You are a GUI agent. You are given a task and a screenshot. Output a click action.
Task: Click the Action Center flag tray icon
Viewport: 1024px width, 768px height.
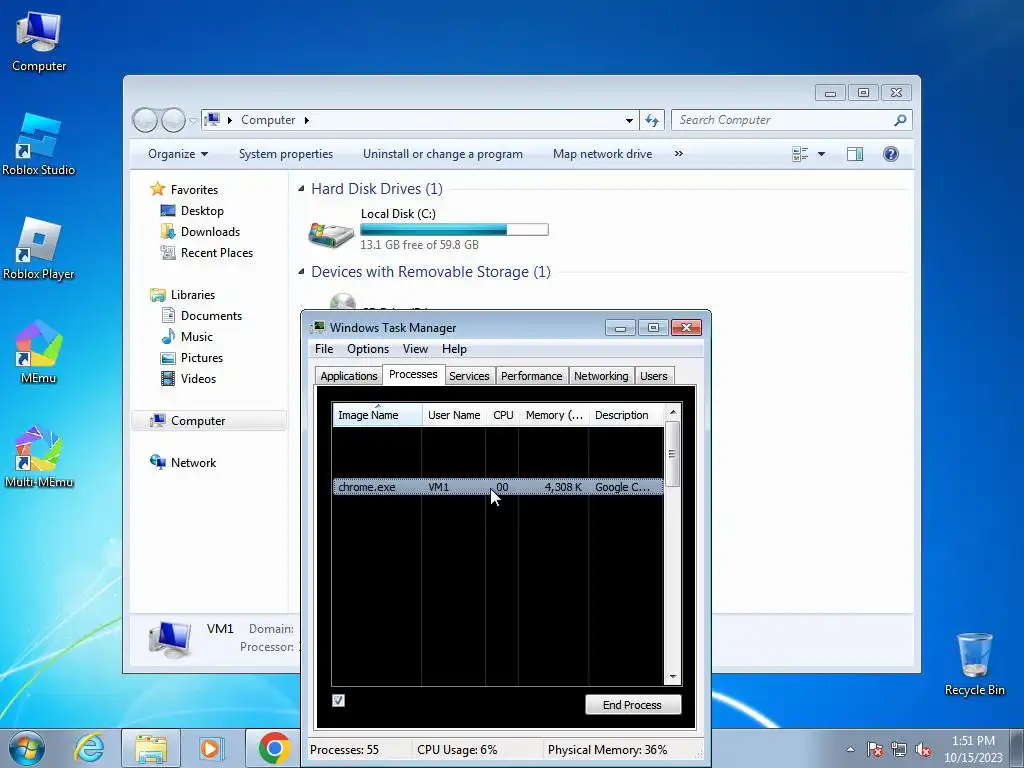point(874,750)
